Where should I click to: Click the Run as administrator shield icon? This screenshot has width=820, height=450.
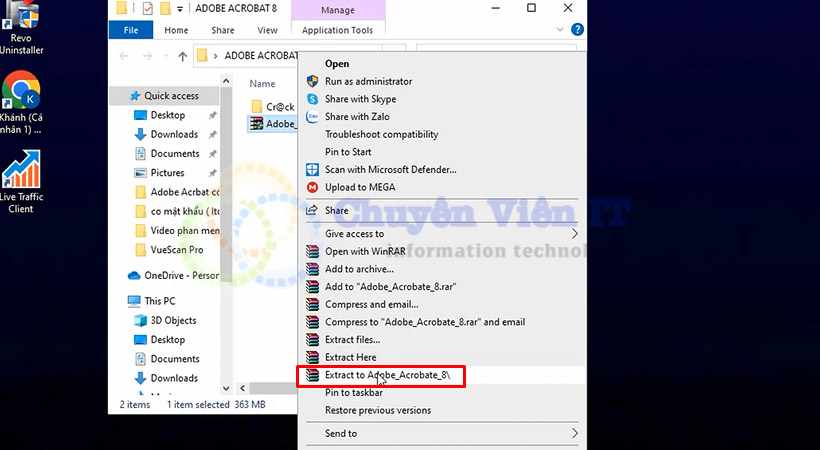(312, 81)
